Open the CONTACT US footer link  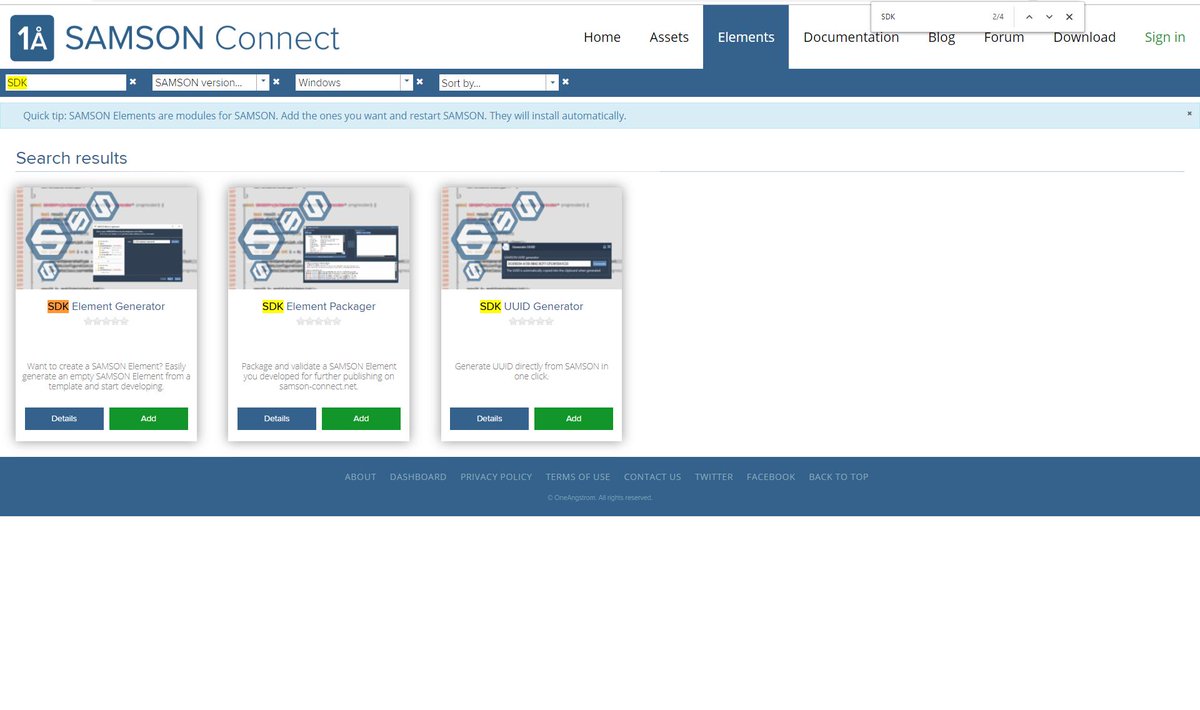(652, 477)
